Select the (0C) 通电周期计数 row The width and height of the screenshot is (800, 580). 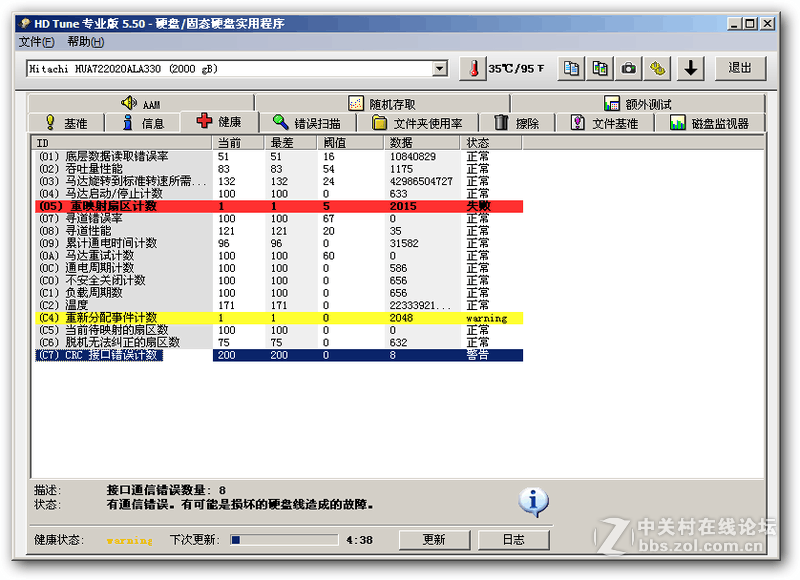[x=279, y=268]
